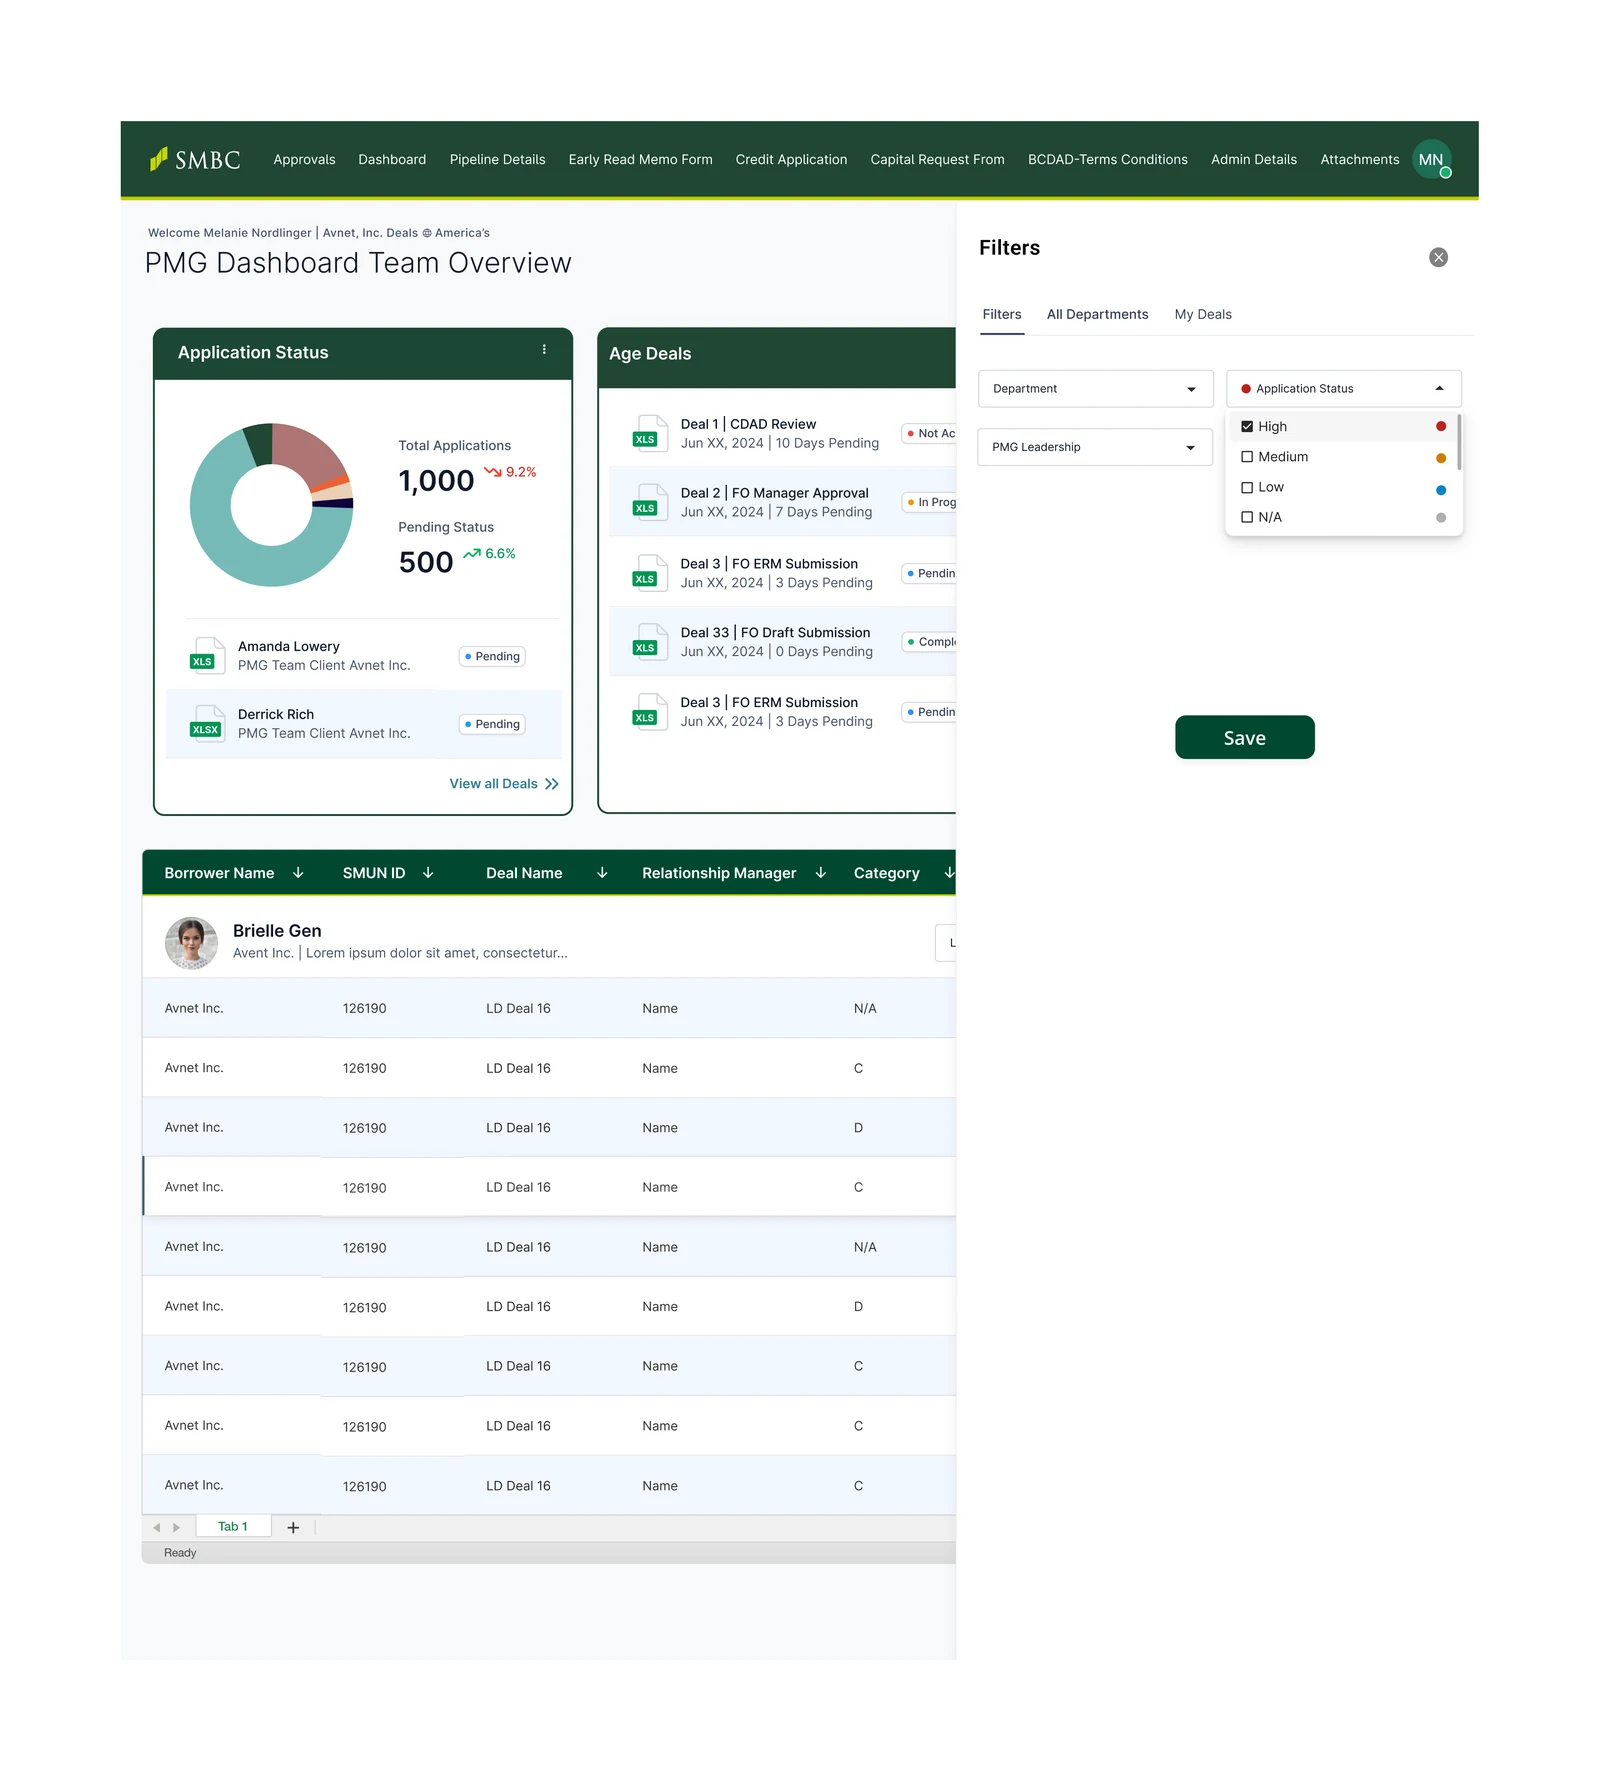Open the MN user avatar menu
Image resolution: width=1600 pixels, height=1781 pixels.
tap(1431, 159)
